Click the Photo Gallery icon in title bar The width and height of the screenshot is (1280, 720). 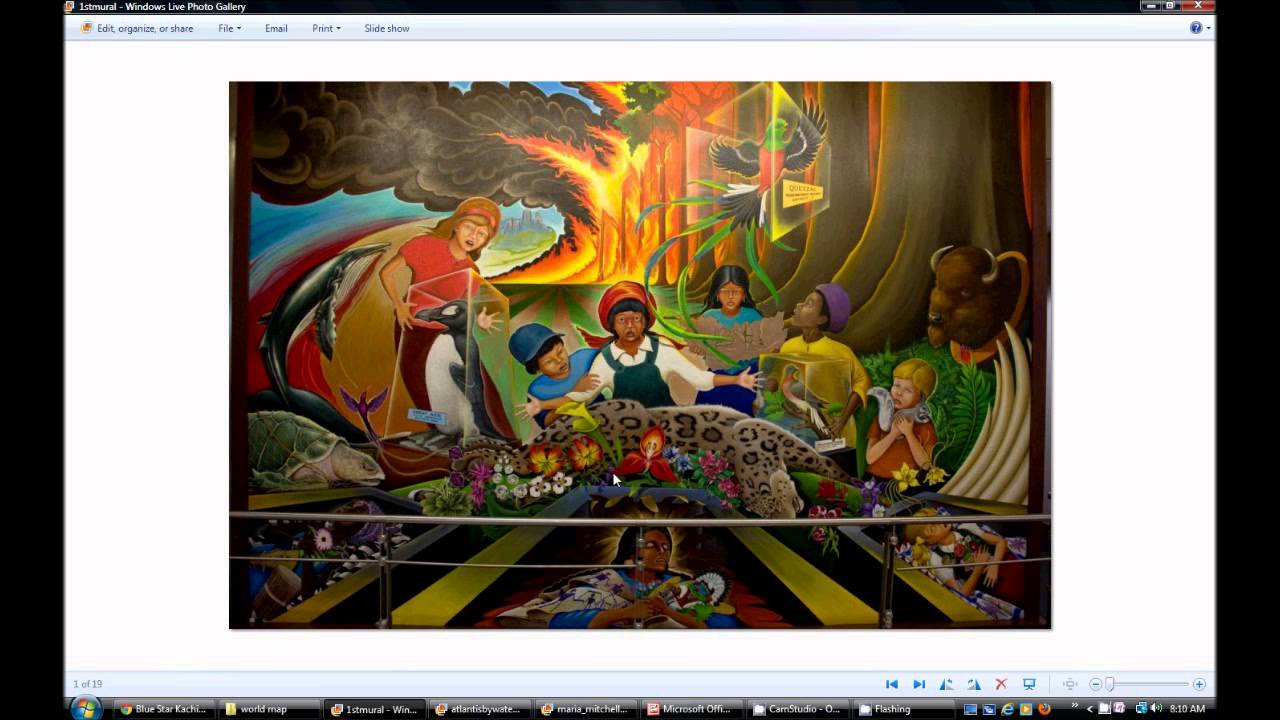pos(70,6)
